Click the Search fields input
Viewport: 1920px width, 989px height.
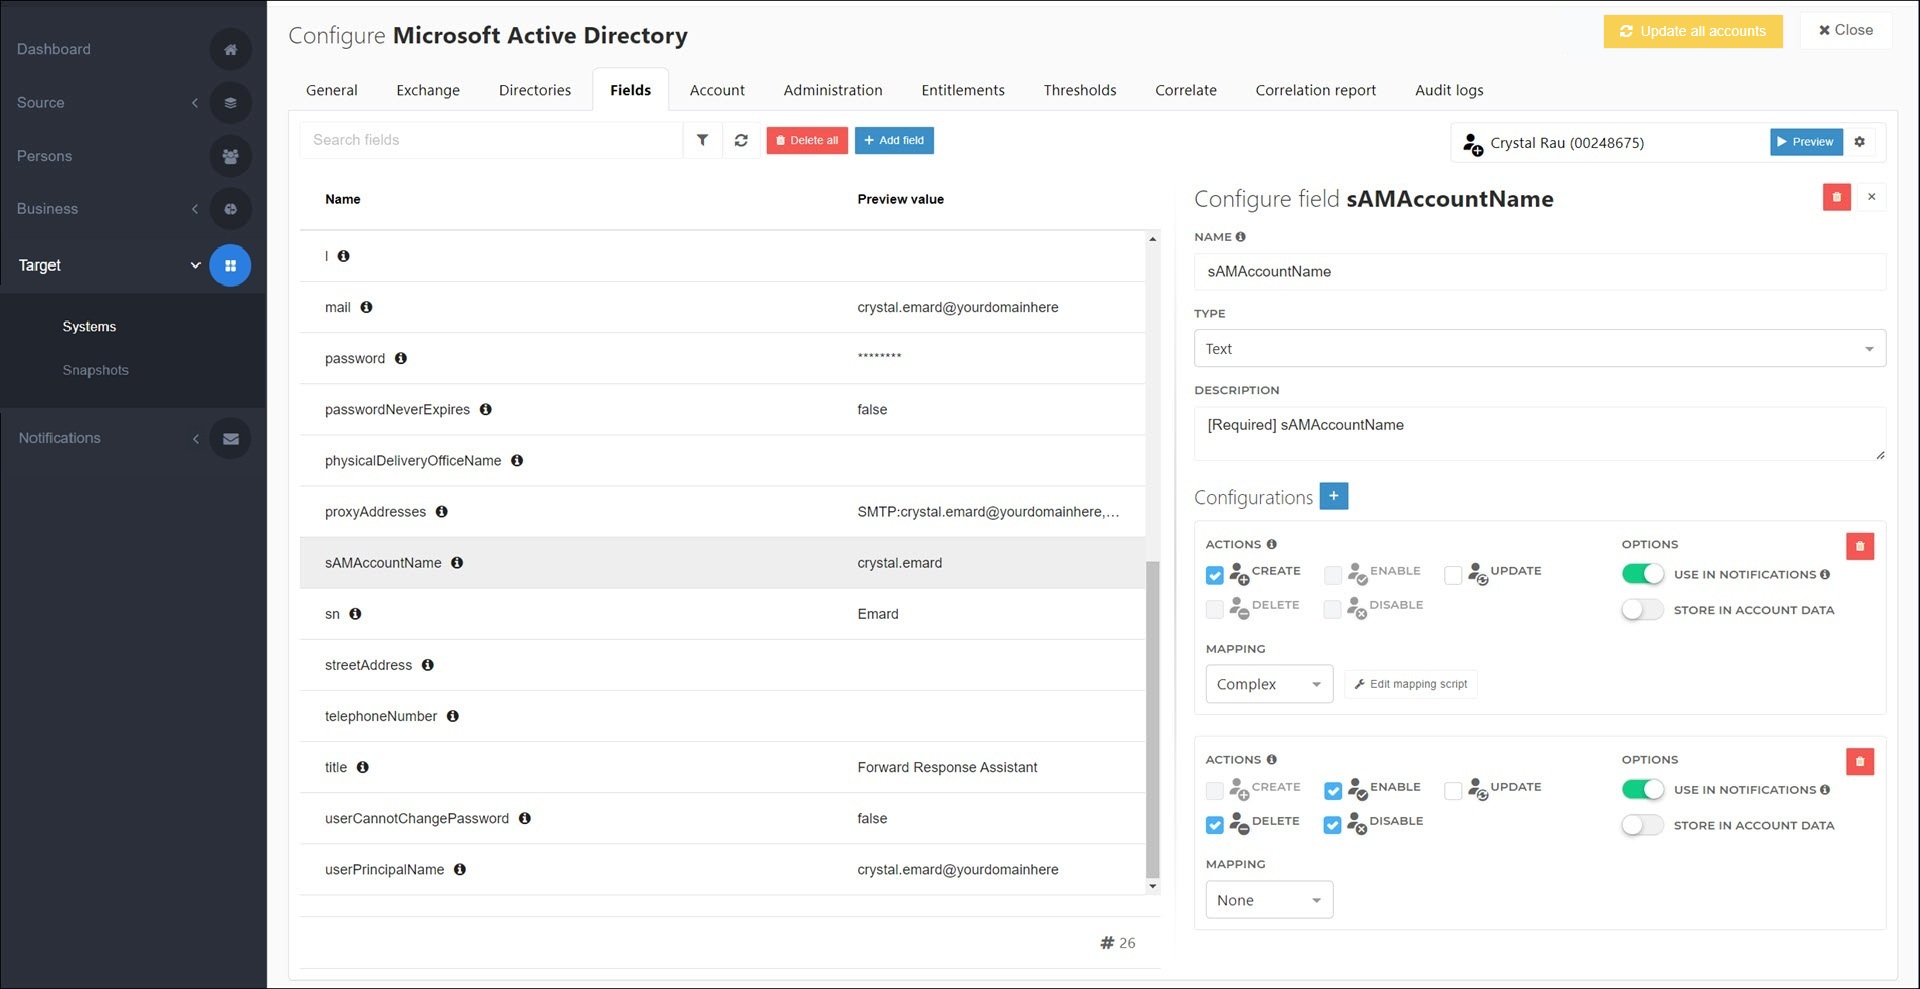pos(491,140)
